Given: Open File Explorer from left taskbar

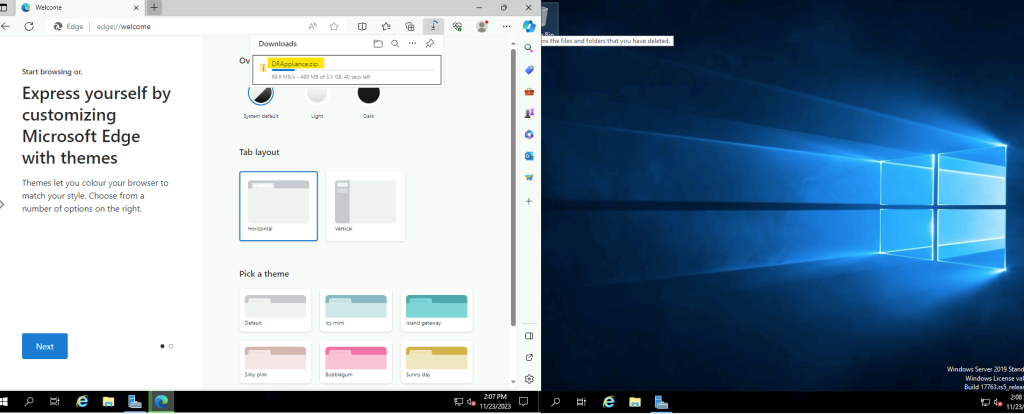Looking at the screenshot, I should (108, 402).
